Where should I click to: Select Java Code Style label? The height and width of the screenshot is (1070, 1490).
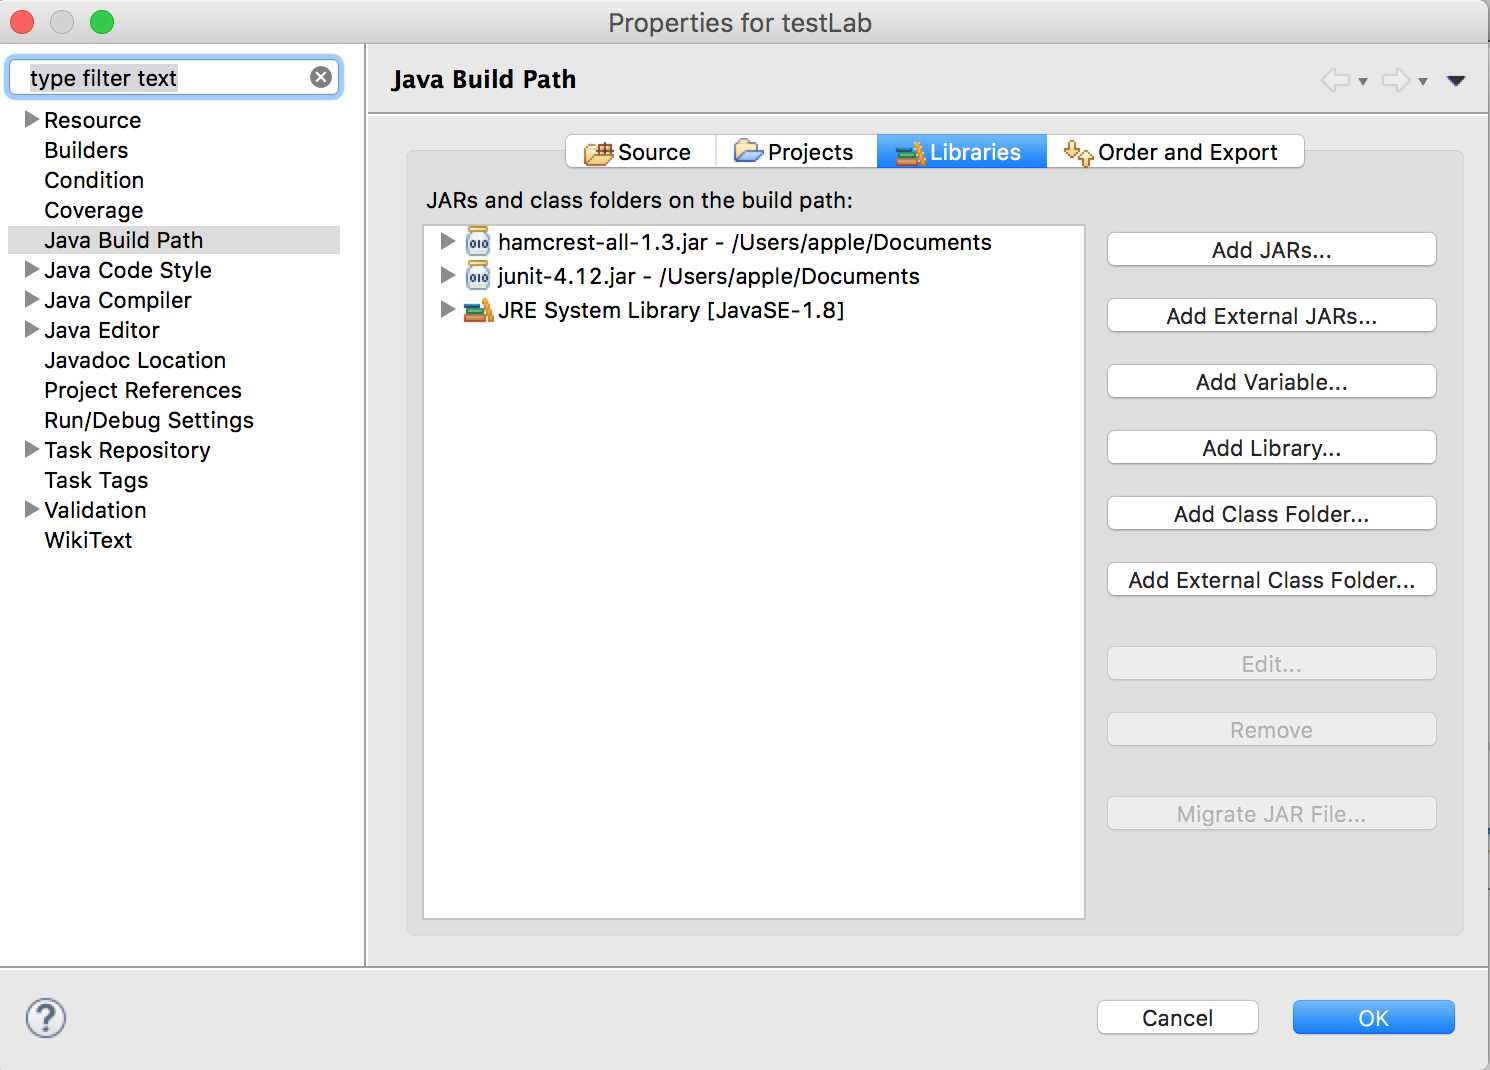(x=128, y=270)
